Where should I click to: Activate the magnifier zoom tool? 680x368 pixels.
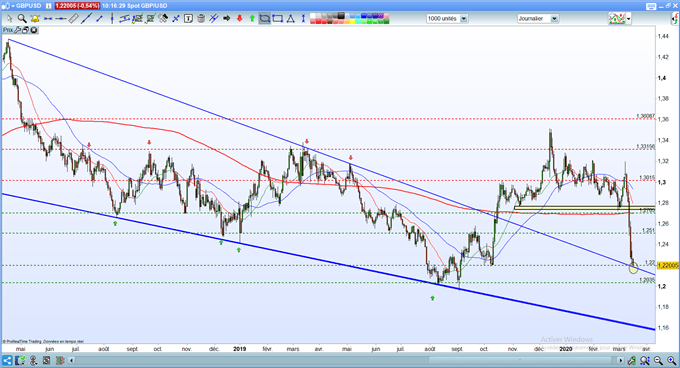22,19
